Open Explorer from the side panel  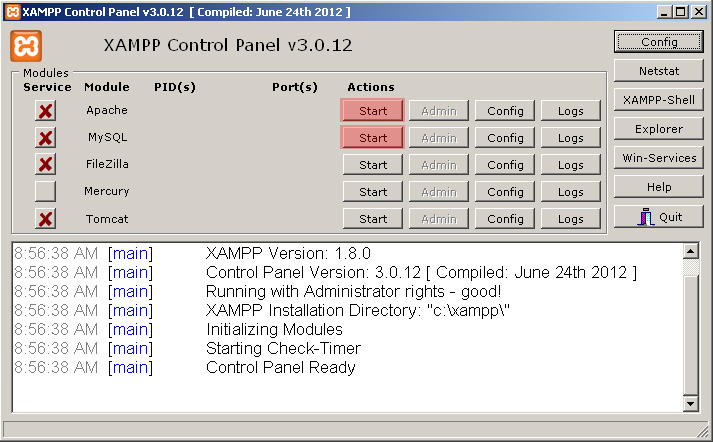coord(659,129)
